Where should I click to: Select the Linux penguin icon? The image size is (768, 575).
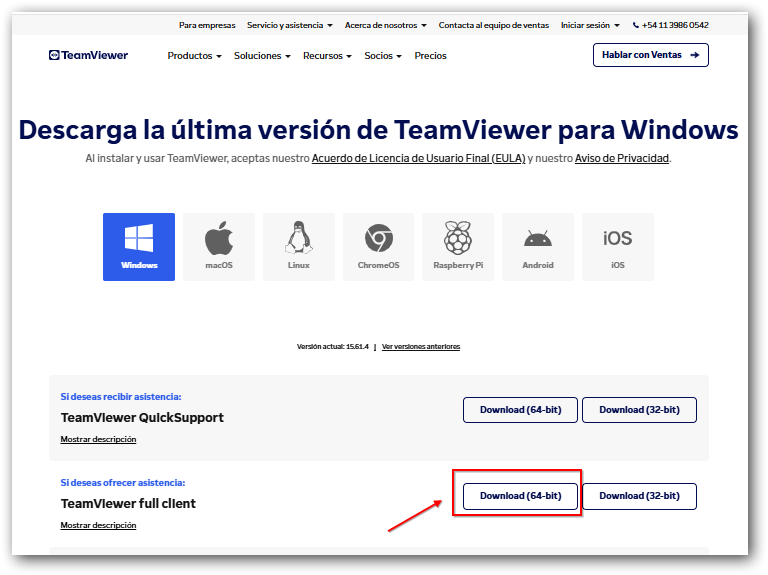pos(298,246)
